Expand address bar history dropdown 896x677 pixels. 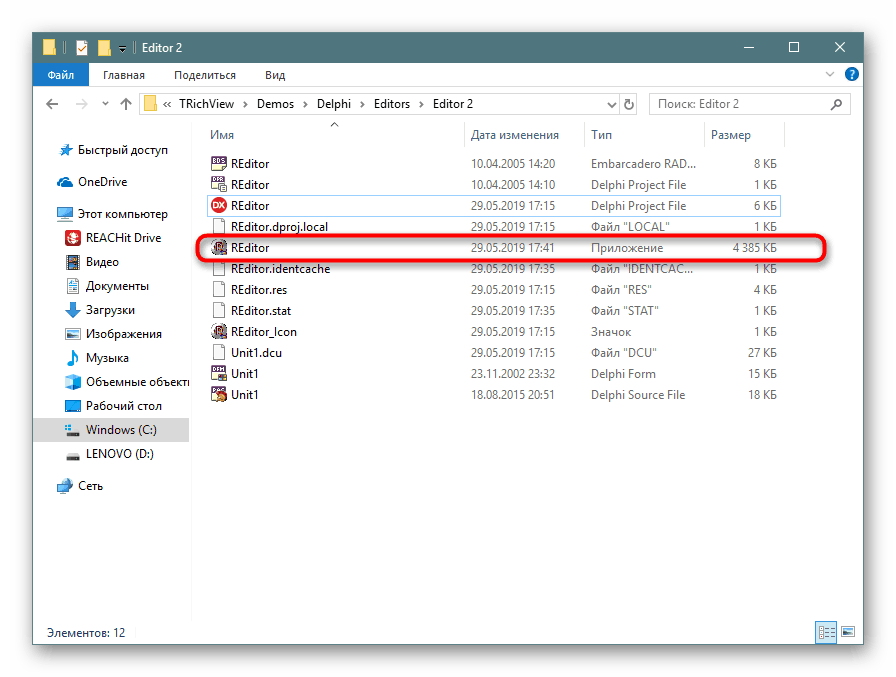coord(611,105)
